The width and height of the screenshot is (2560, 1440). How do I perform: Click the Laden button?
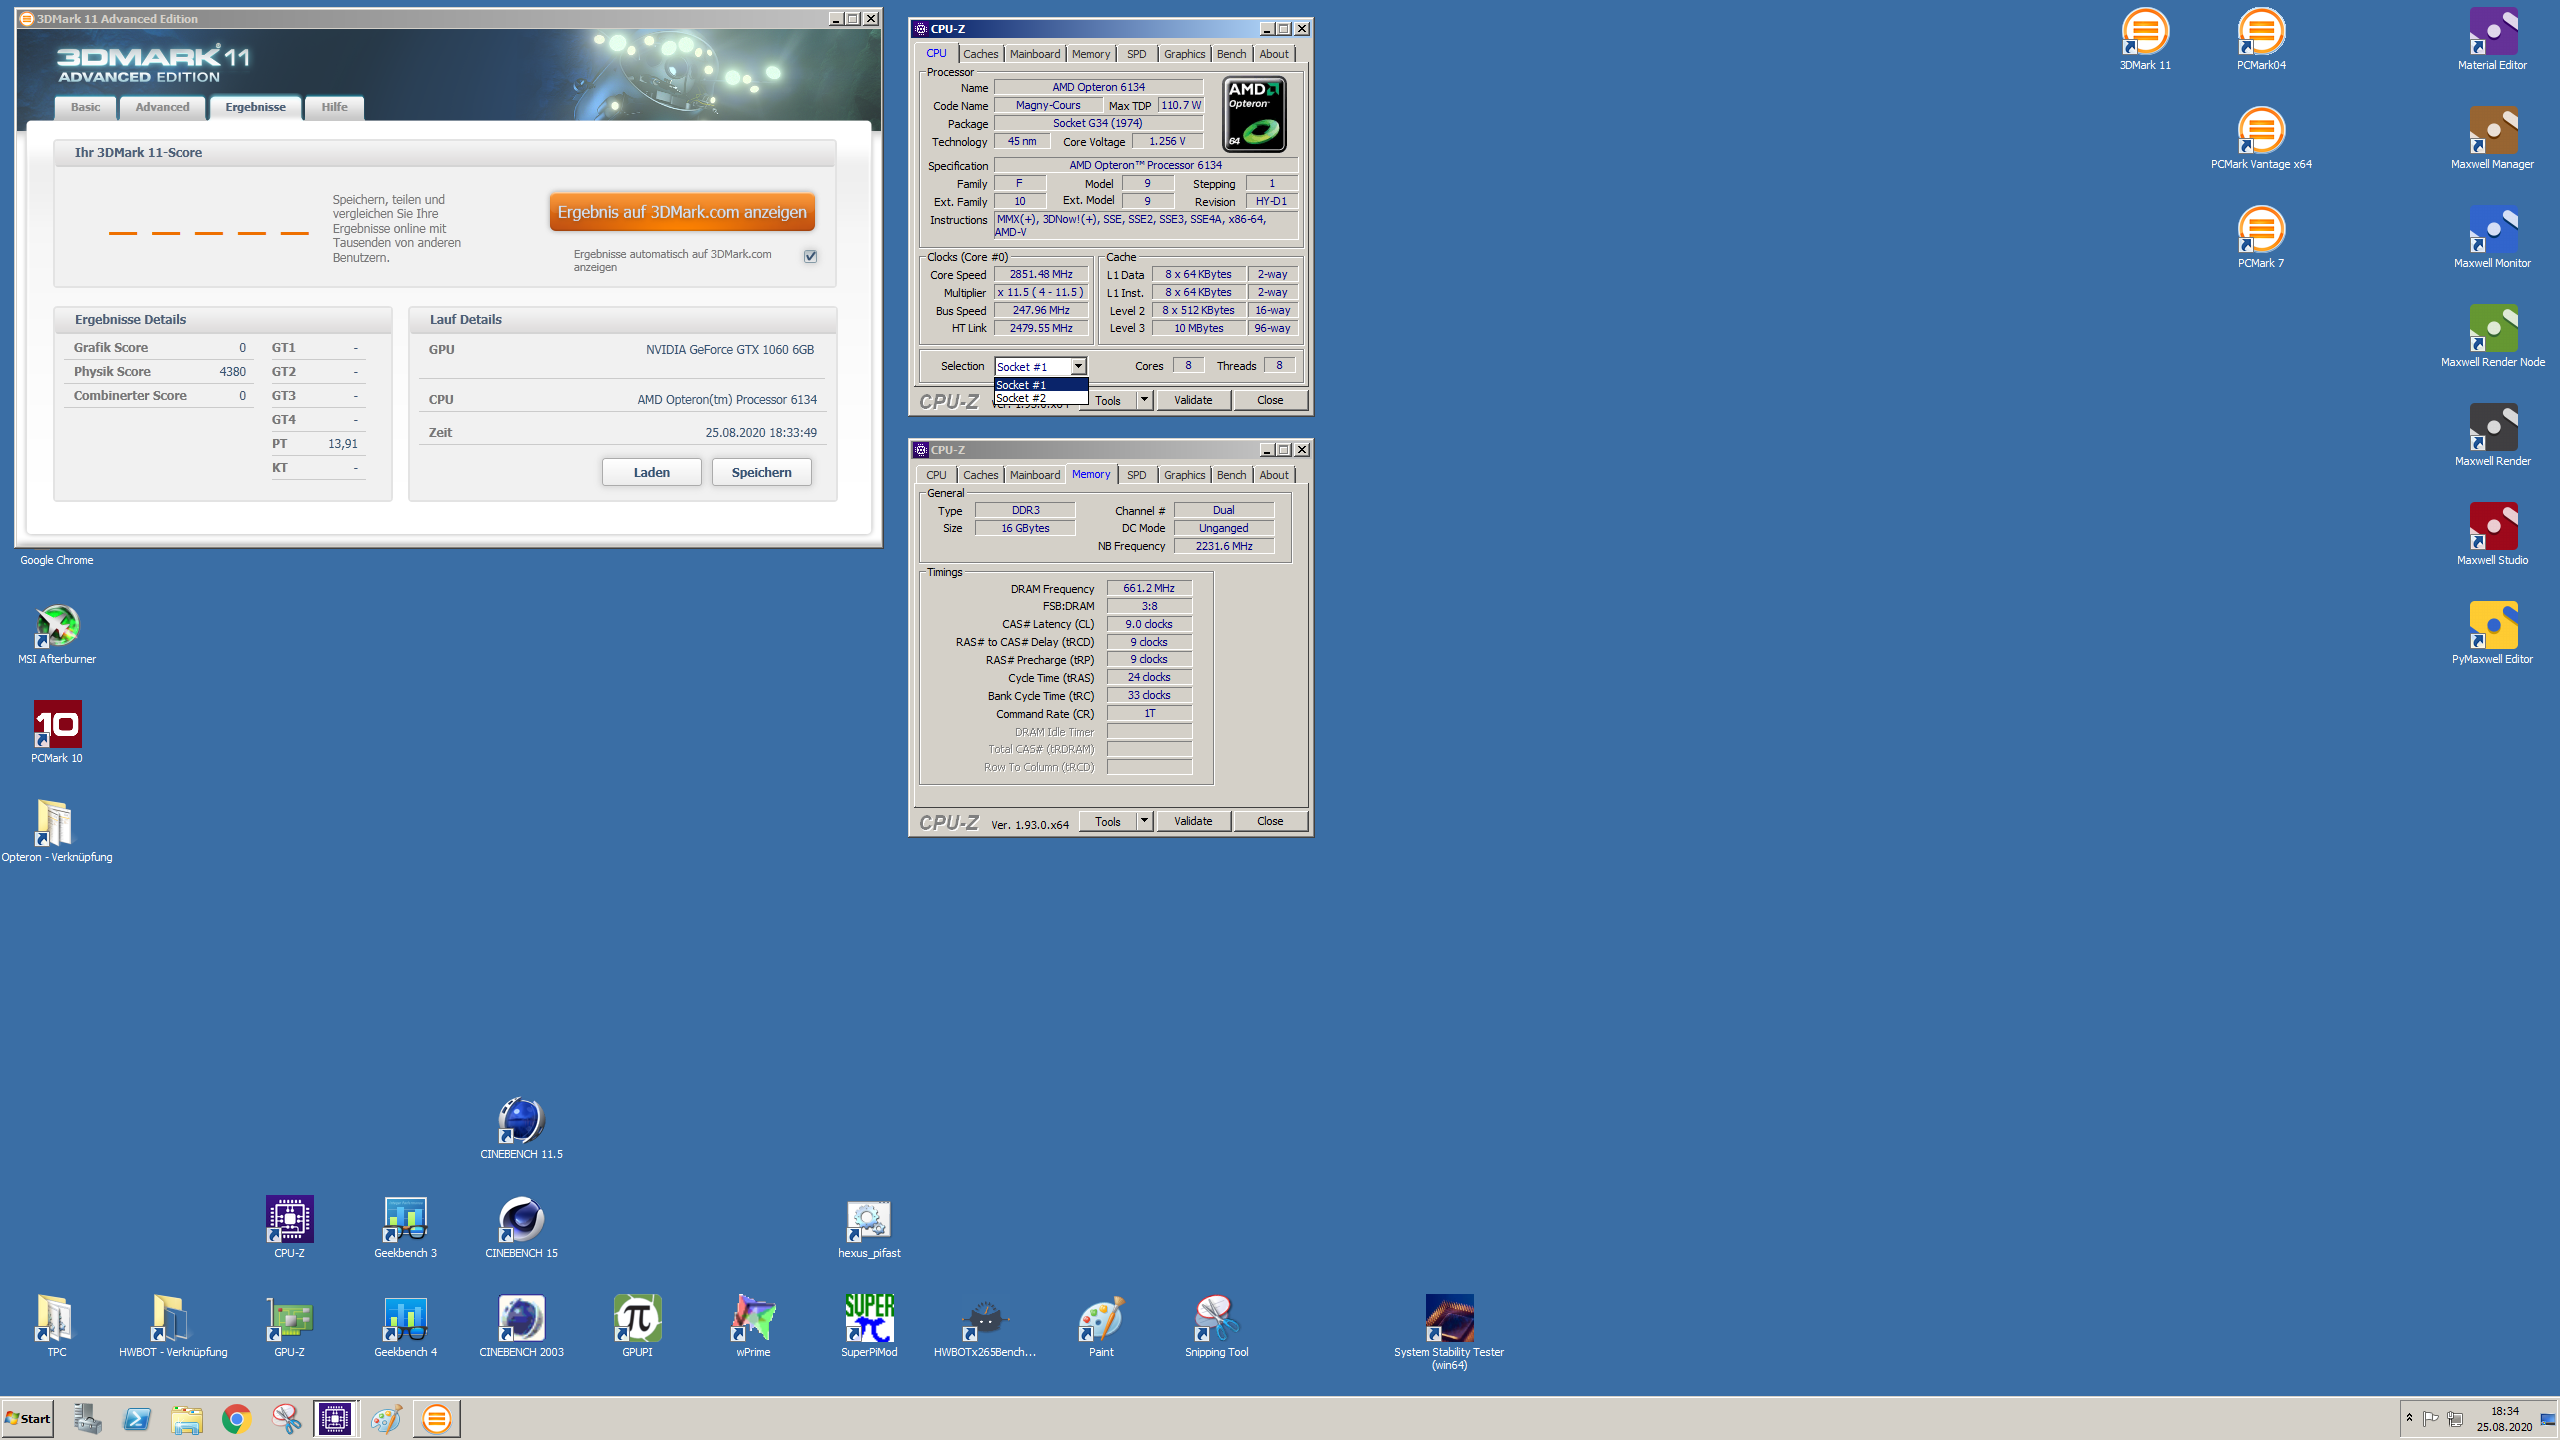652,472
